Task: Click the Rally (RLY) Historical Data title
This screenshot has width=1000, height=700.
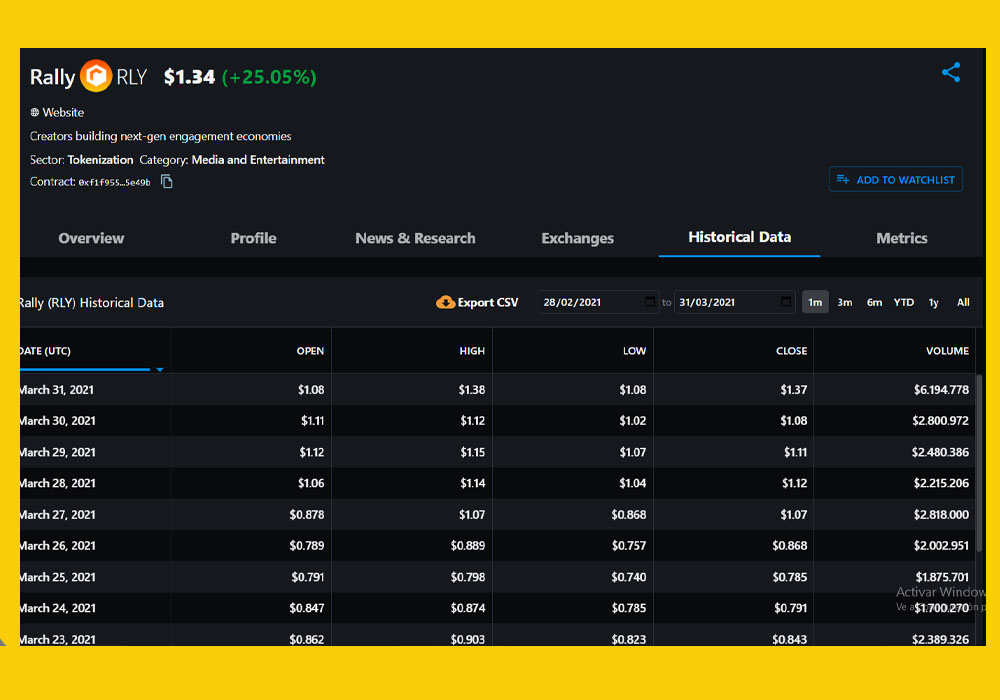Action: 92,303
